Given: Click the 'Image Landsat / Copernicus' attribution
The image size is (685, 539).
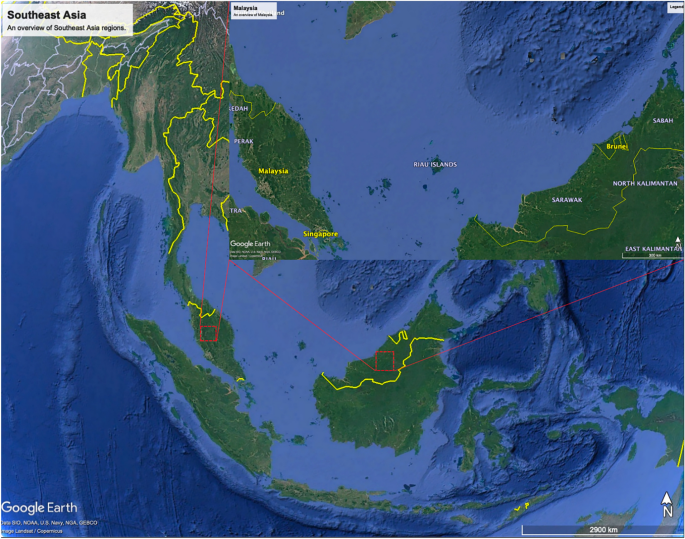Looking at the screenshot, I should 32,531.
